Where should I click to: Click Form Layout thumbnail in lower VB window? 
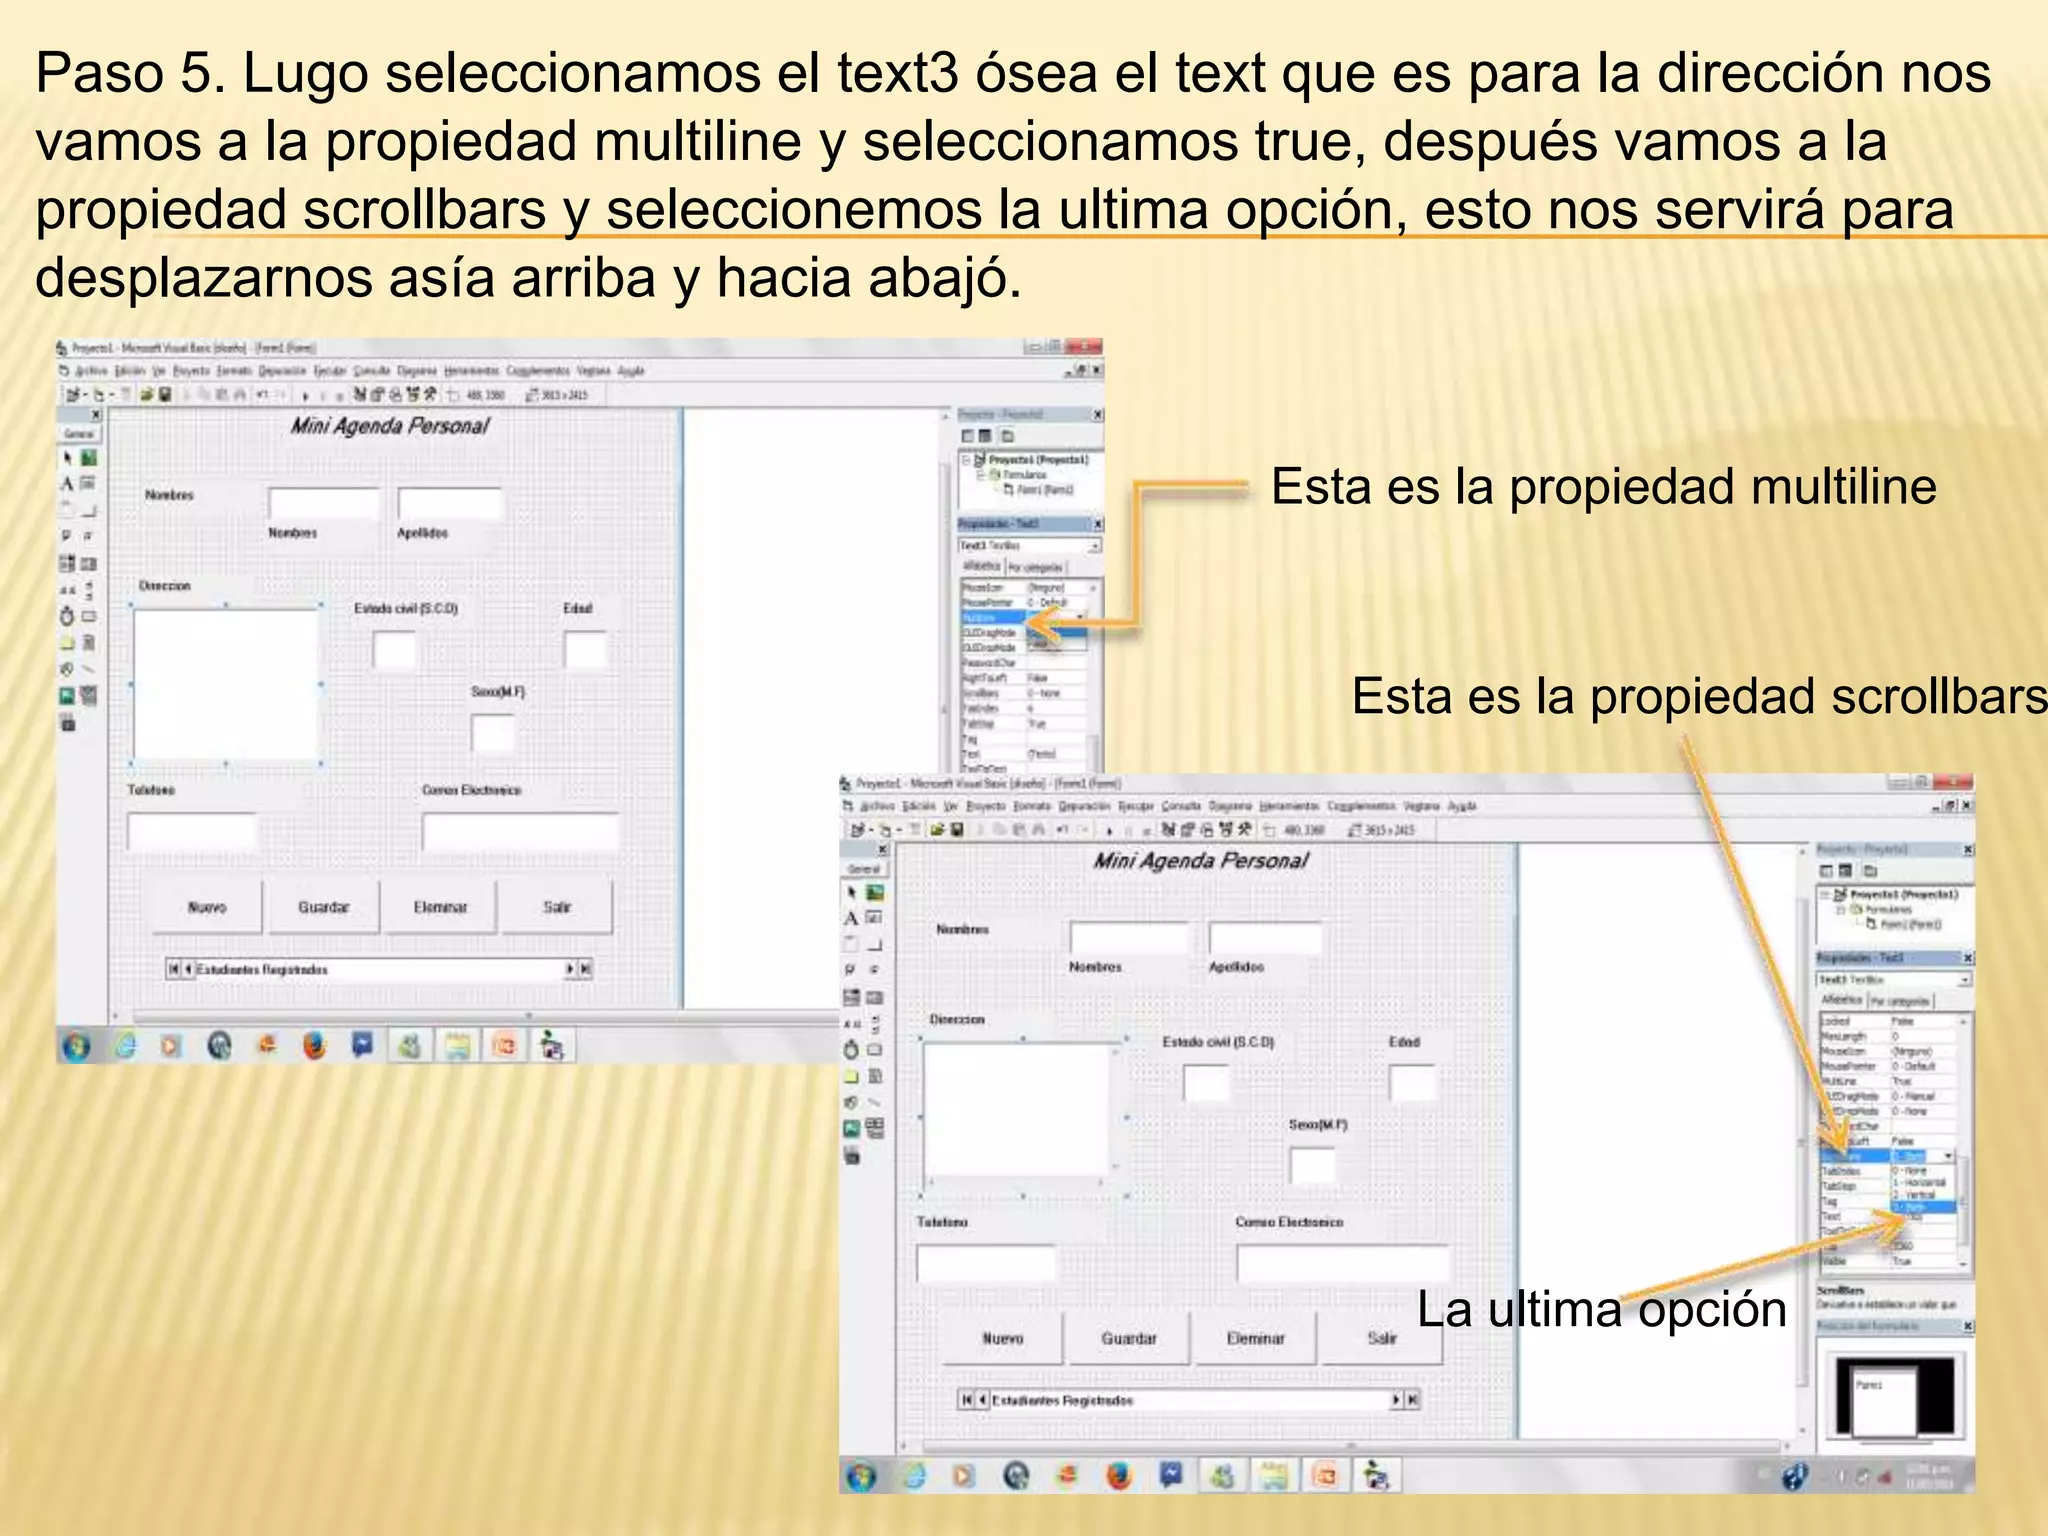pyautogui.click(x=1894, y=1396)
